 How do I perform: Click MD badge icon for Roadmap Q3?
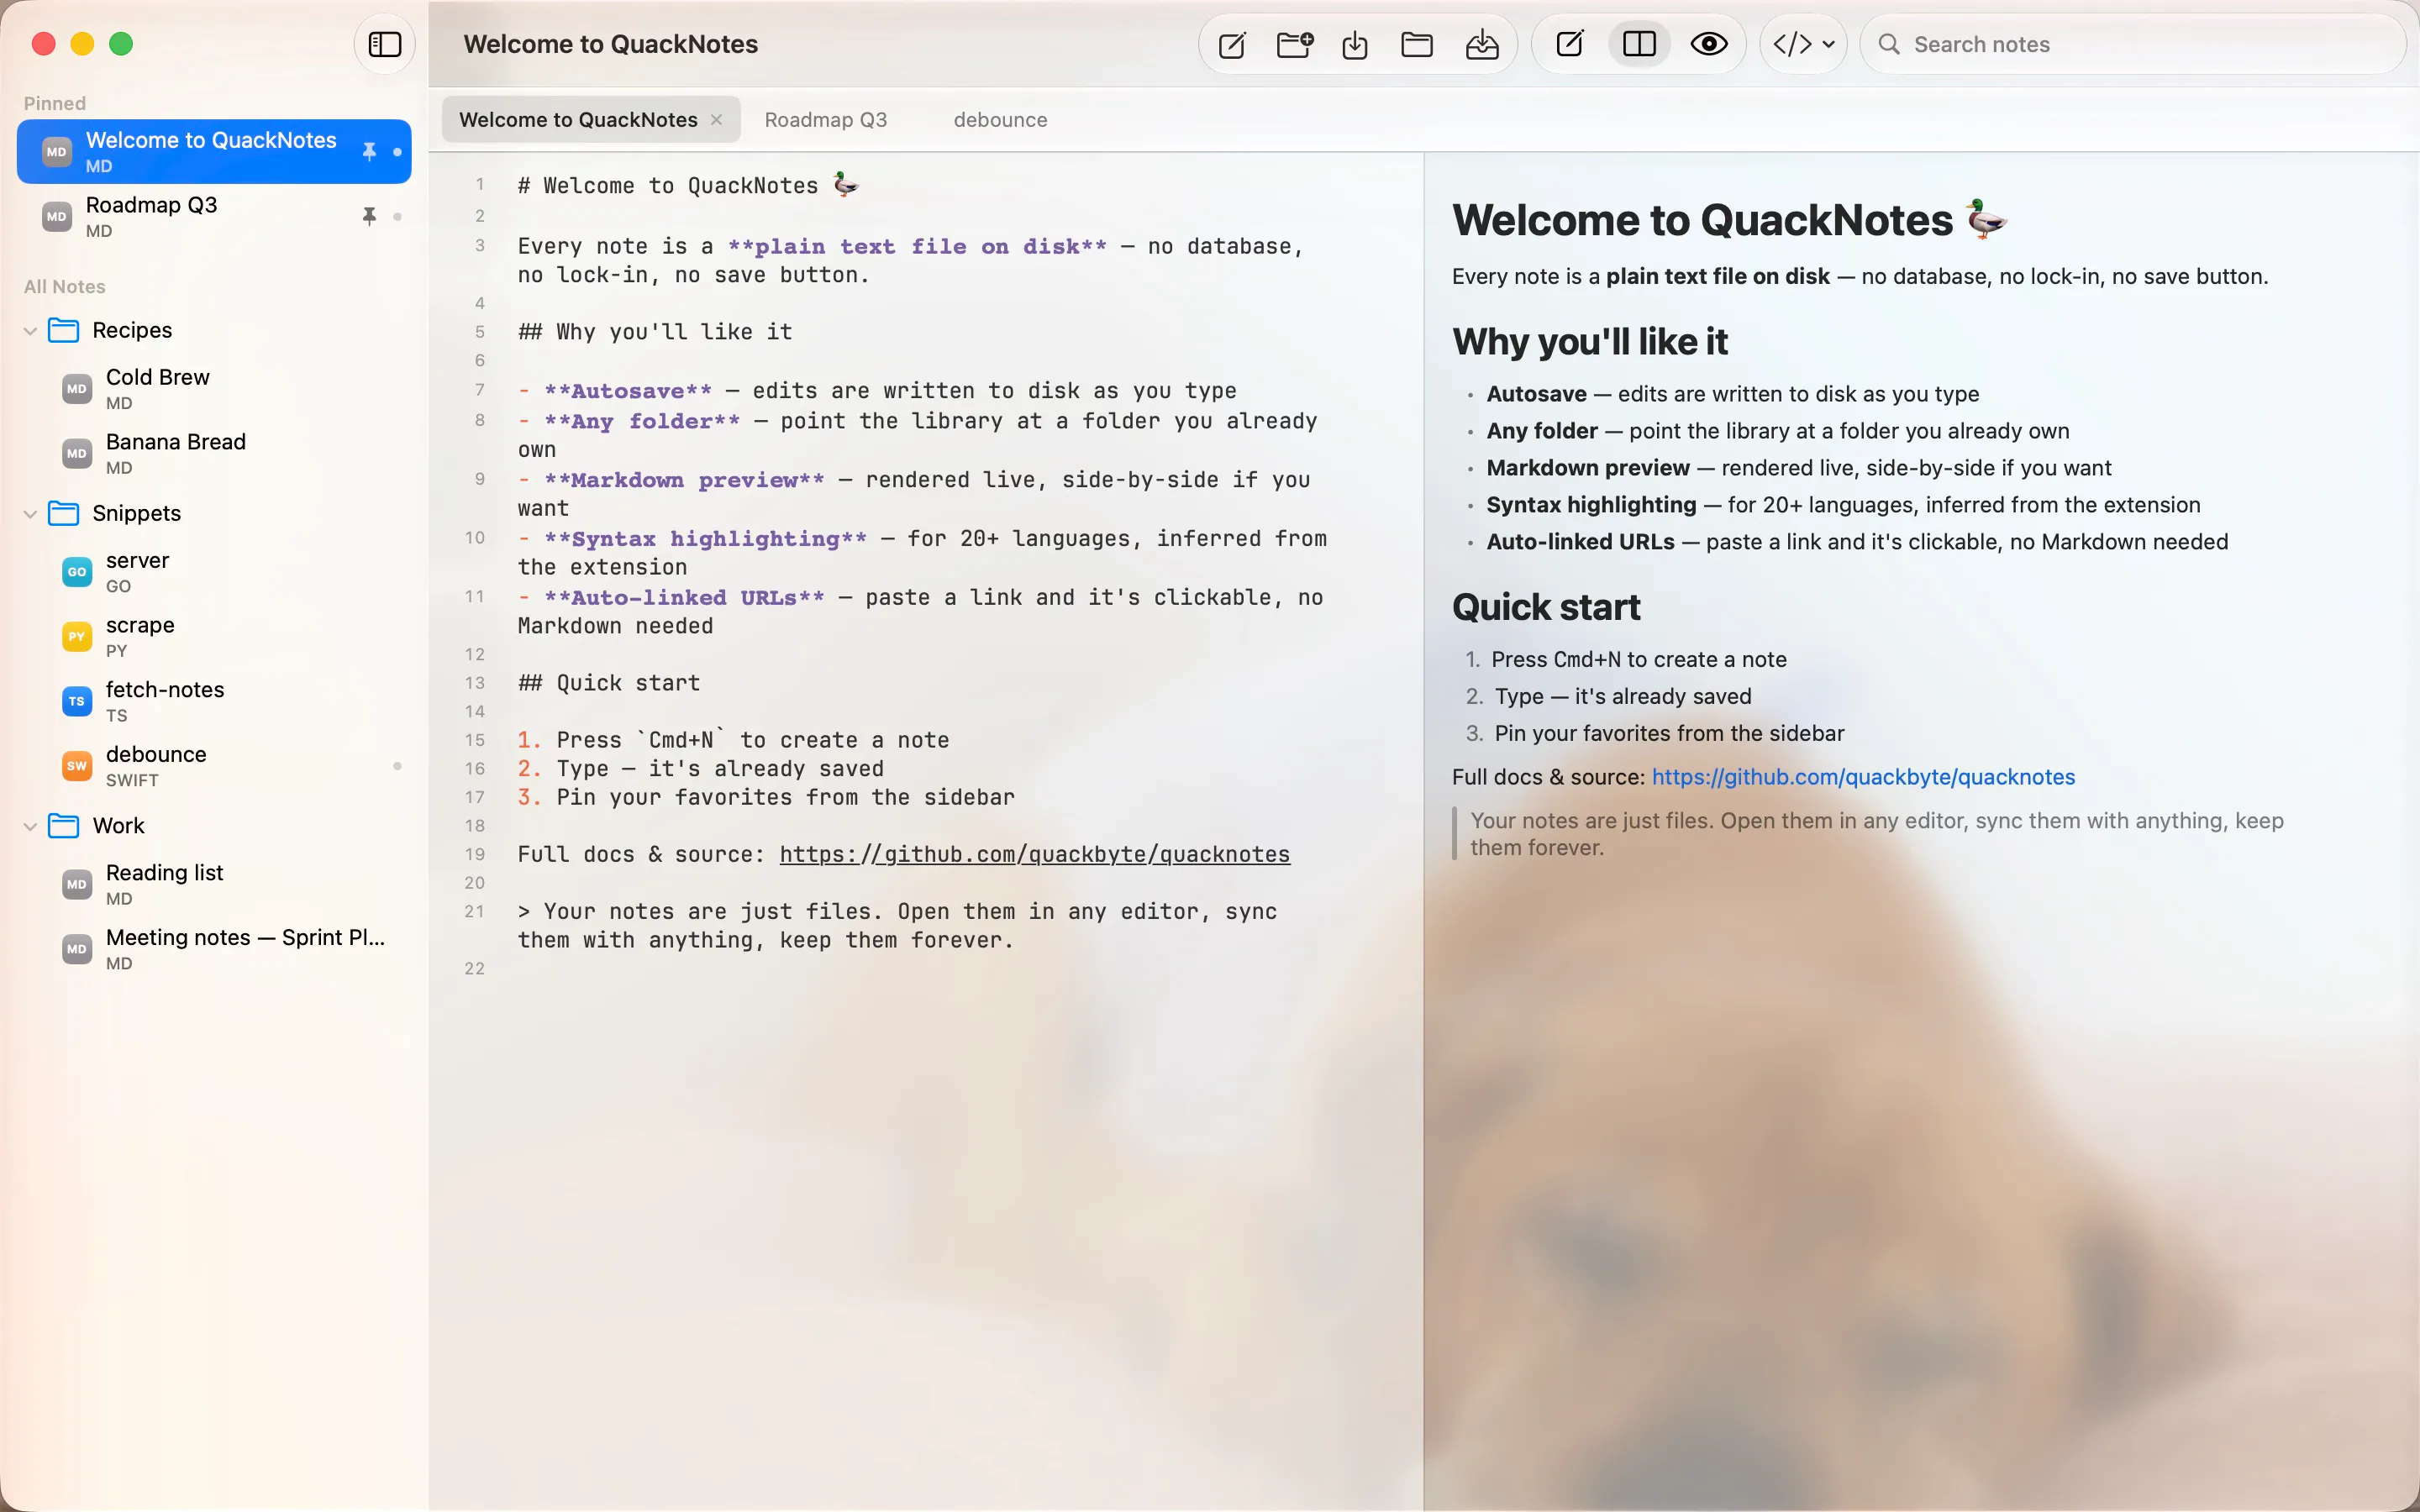pyautogui.click(x=57, y=216)
